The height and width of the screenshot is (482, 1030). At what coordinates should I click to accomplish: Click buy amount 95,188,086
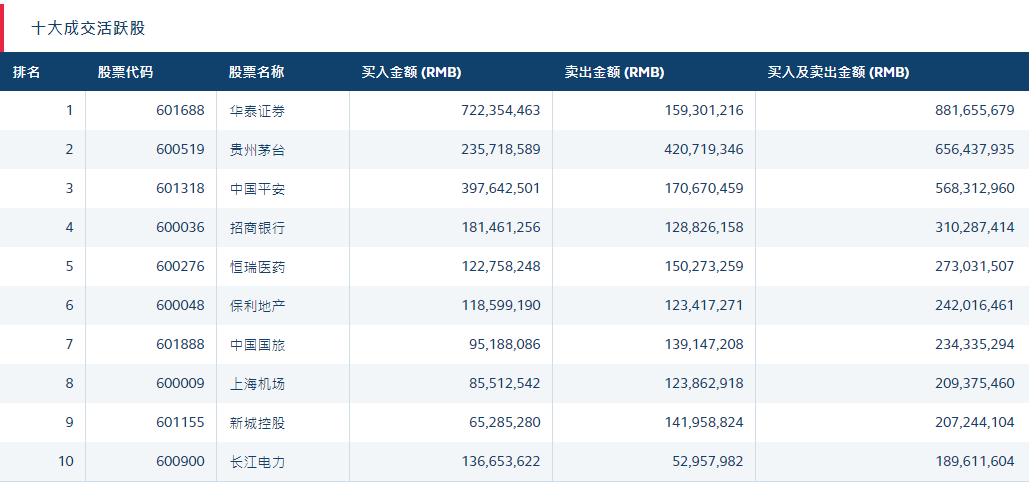point(506,344)
